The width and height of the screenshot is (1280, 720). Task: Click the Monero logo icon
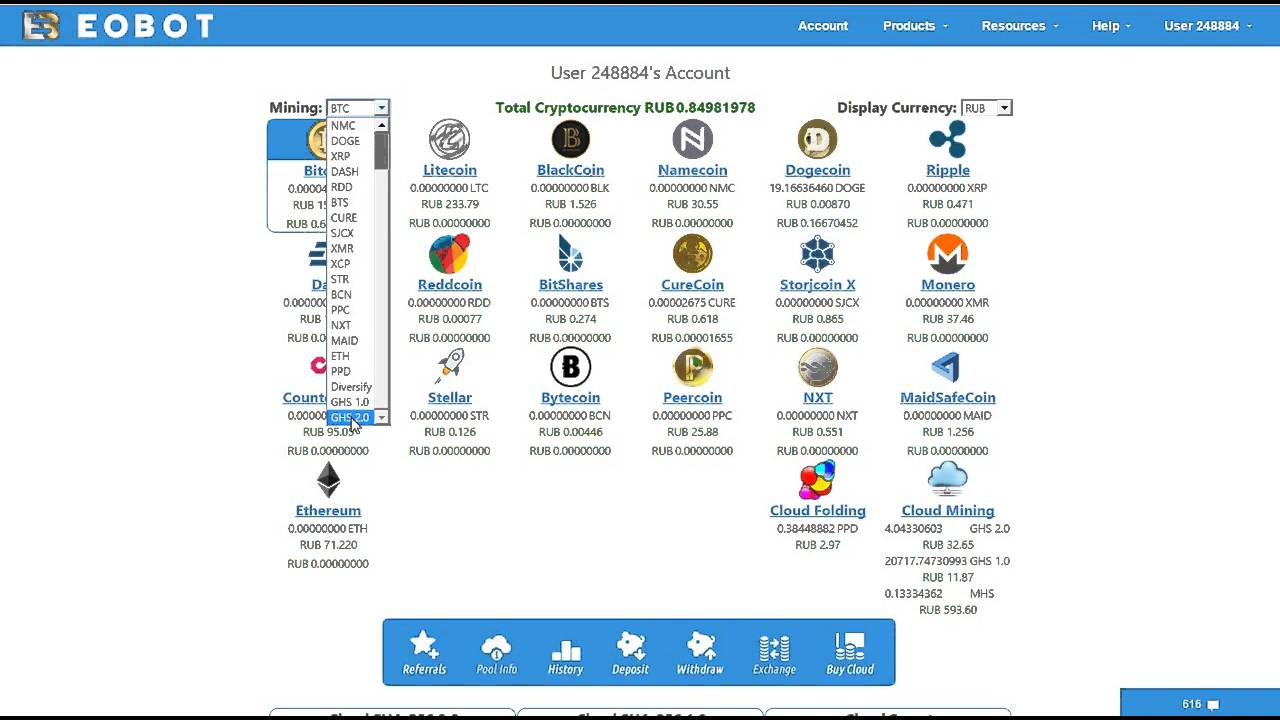click(x=947, y=254)
